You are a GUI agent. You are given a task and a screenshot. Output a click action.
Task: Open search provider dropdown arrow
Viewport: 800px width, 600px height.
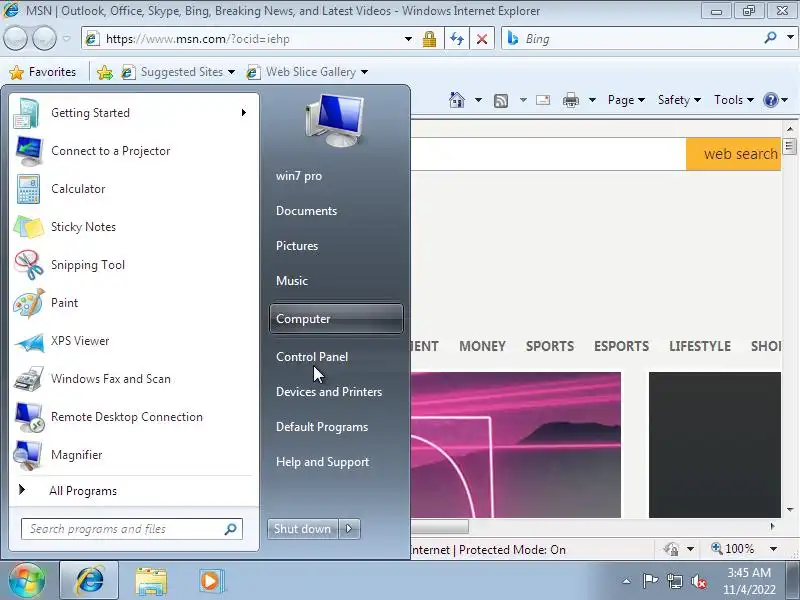[x=790, y=38]
